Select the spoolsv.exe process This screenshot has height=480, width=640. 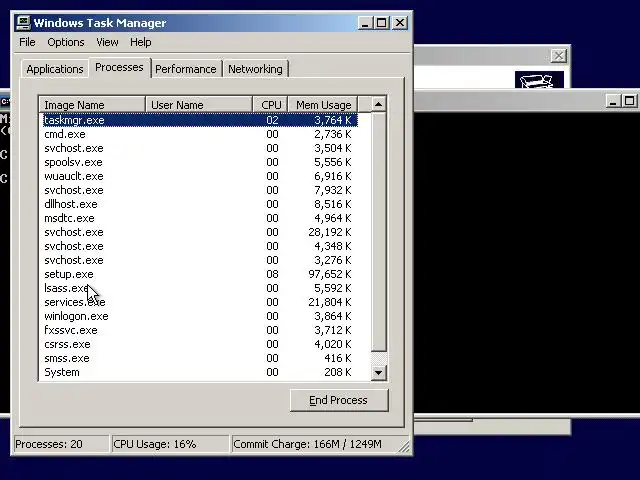(200, 162)
